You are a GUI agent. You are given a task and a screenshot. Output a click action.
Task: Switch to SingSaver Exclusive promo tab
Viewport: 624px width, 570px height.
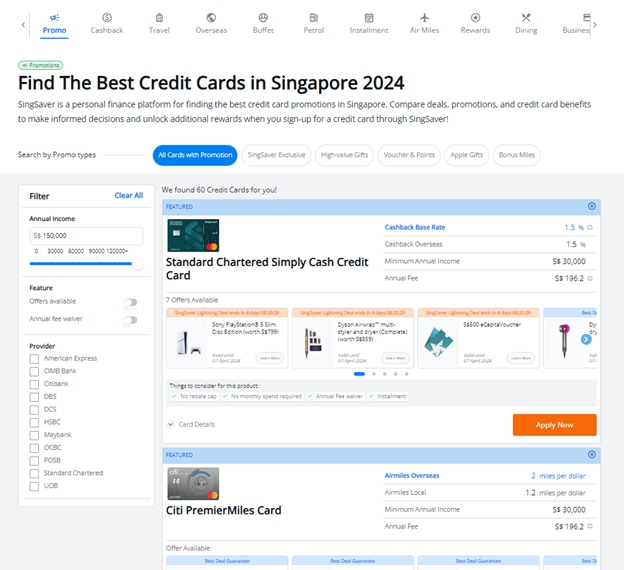point(276,155)
